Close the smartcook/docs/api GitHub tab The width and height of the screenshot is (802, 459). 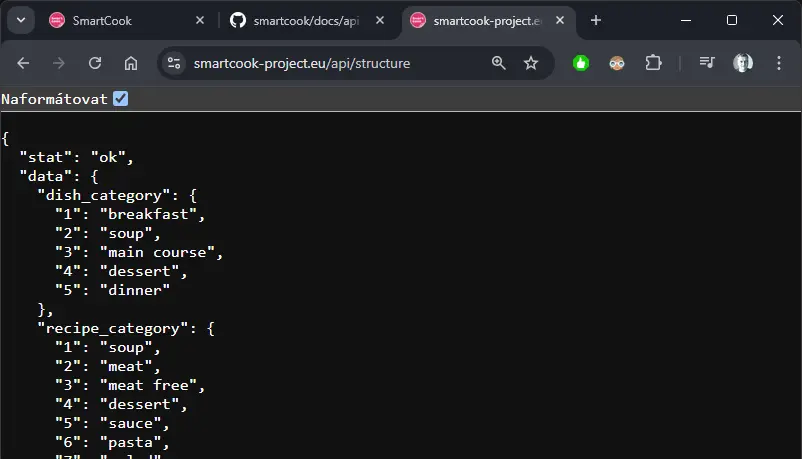380,20
